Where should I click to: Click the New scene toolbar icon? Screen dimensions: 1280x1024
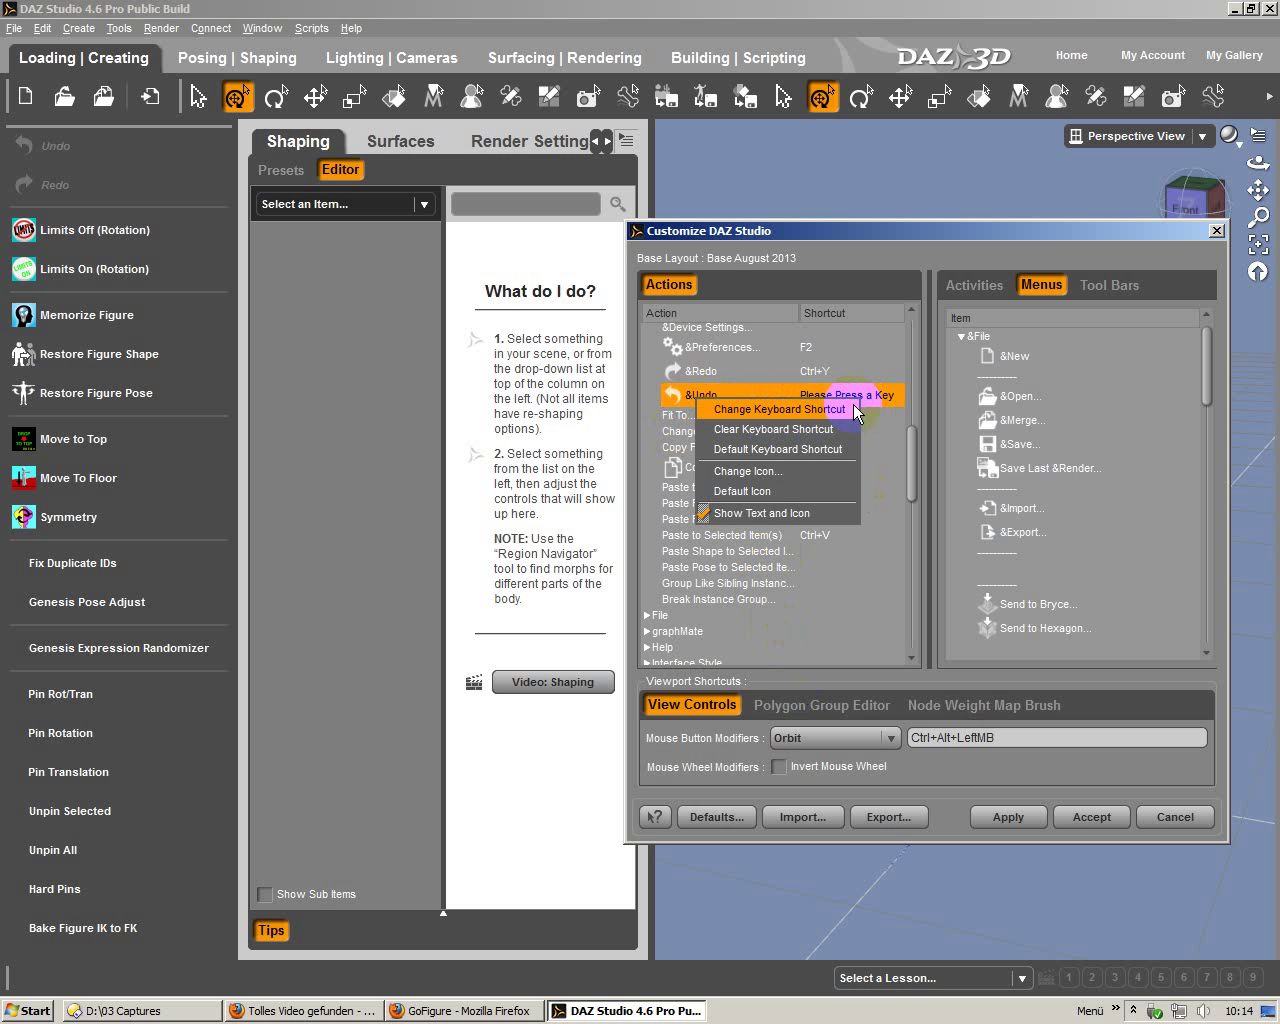(26, 97)
